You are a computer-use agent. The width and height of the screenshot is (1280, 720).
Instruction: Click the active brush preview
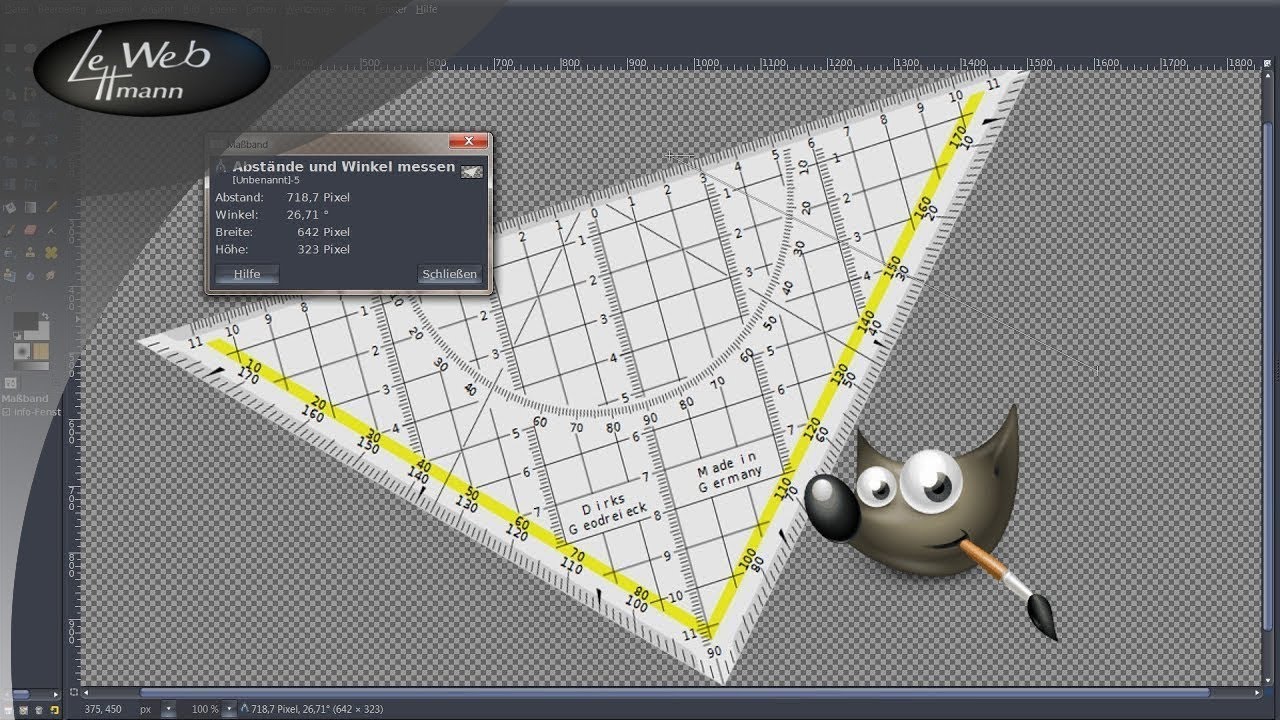point(22,351)
